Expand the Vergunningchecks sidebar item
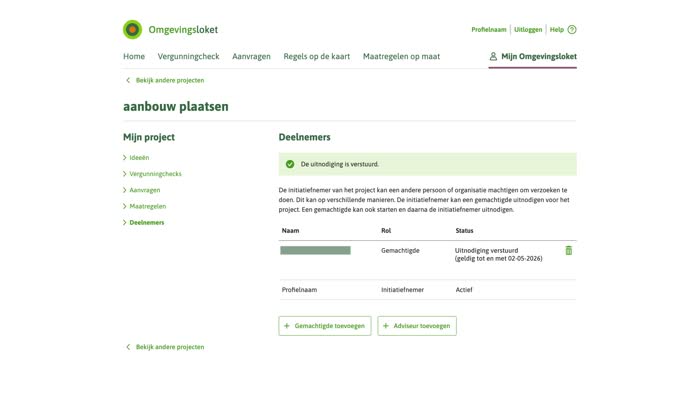The width and height of the screenshot is (700, 394). (x=155, y=174)
